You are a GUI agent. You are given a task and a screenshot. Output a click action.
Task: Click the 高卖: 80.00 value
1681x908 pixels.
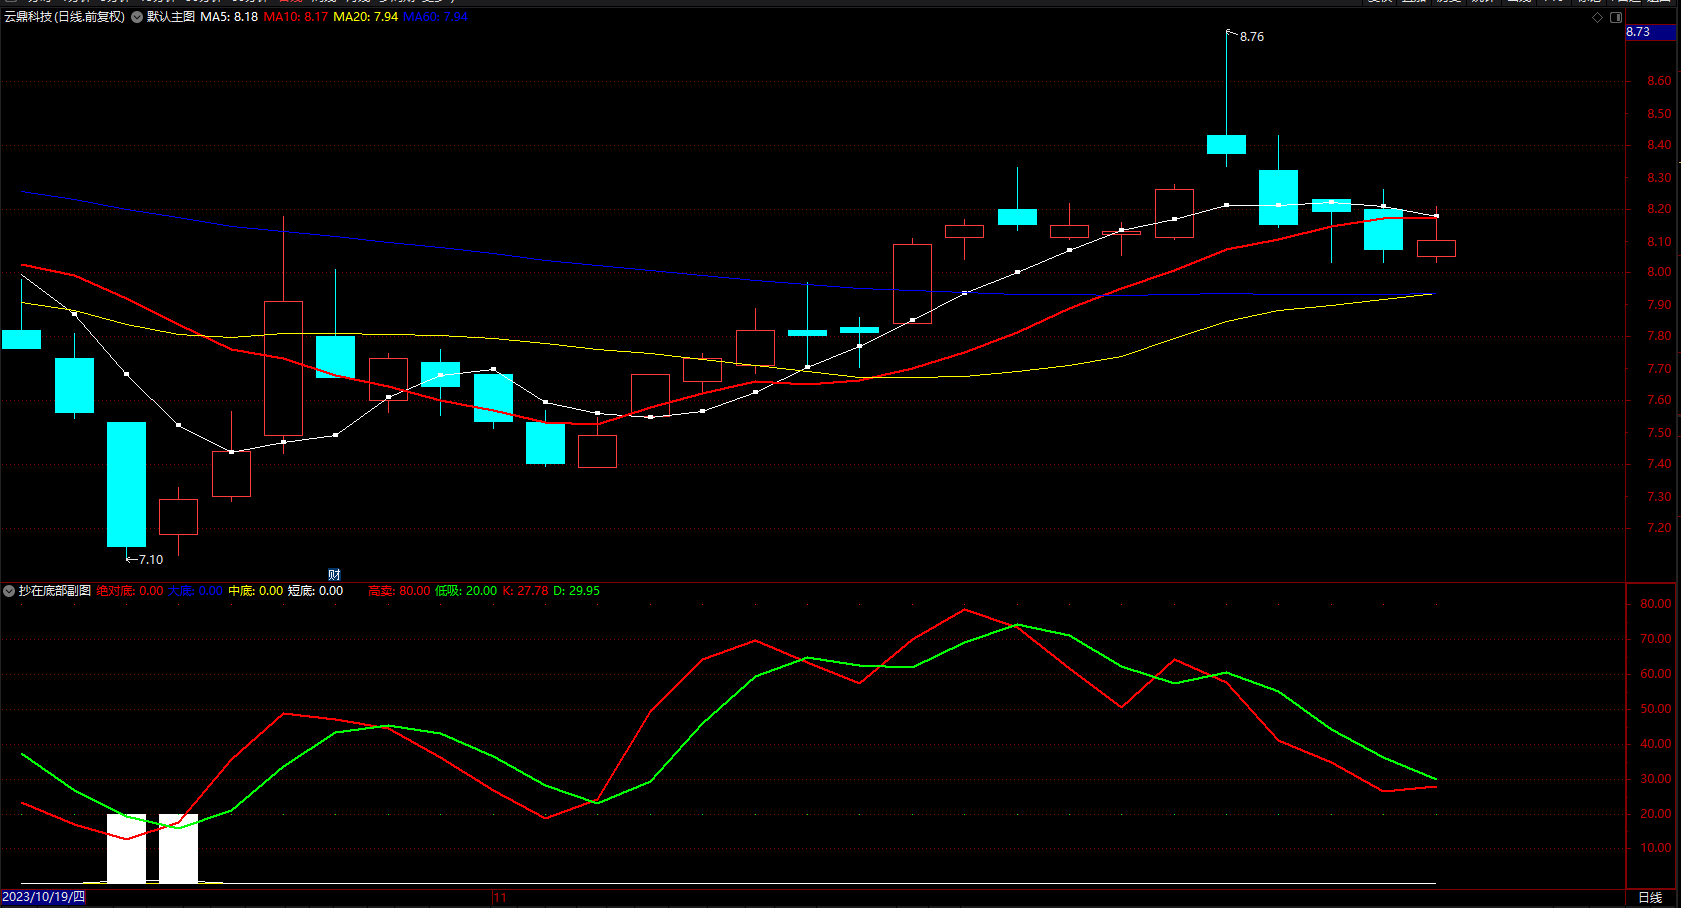(399, 591)
